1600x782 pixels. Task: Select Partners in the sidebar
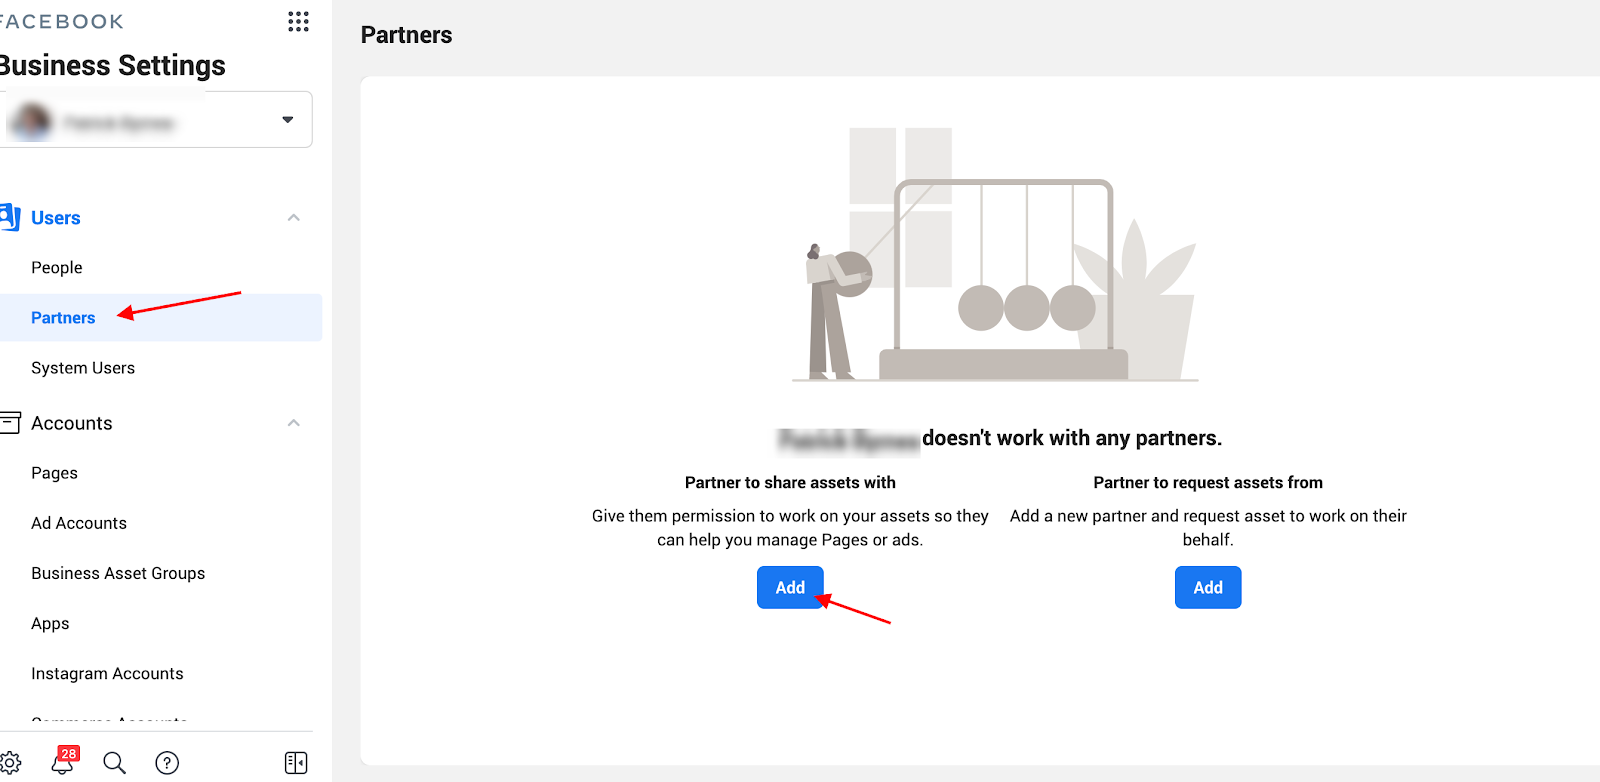tap(63, 318)
